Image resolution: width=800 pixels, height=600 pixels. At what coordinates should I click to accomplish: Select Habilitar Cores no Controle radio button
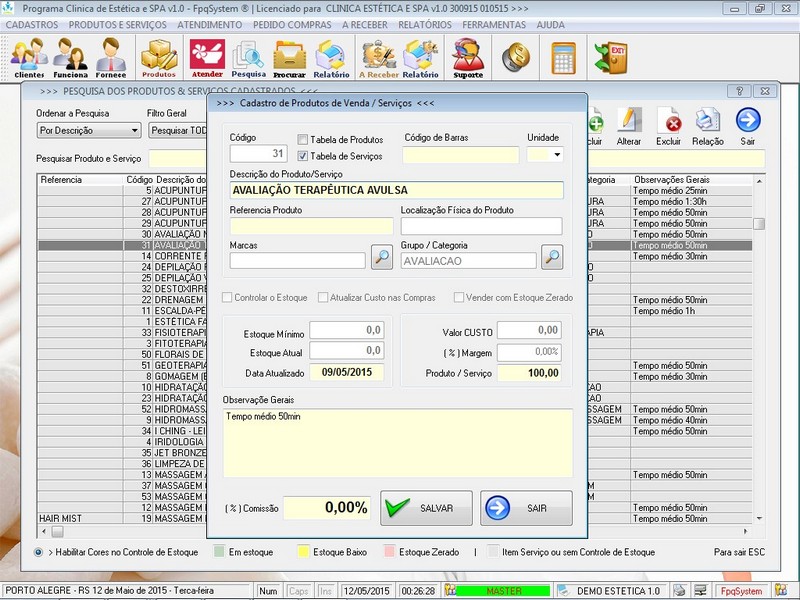[x=38, y=552]
